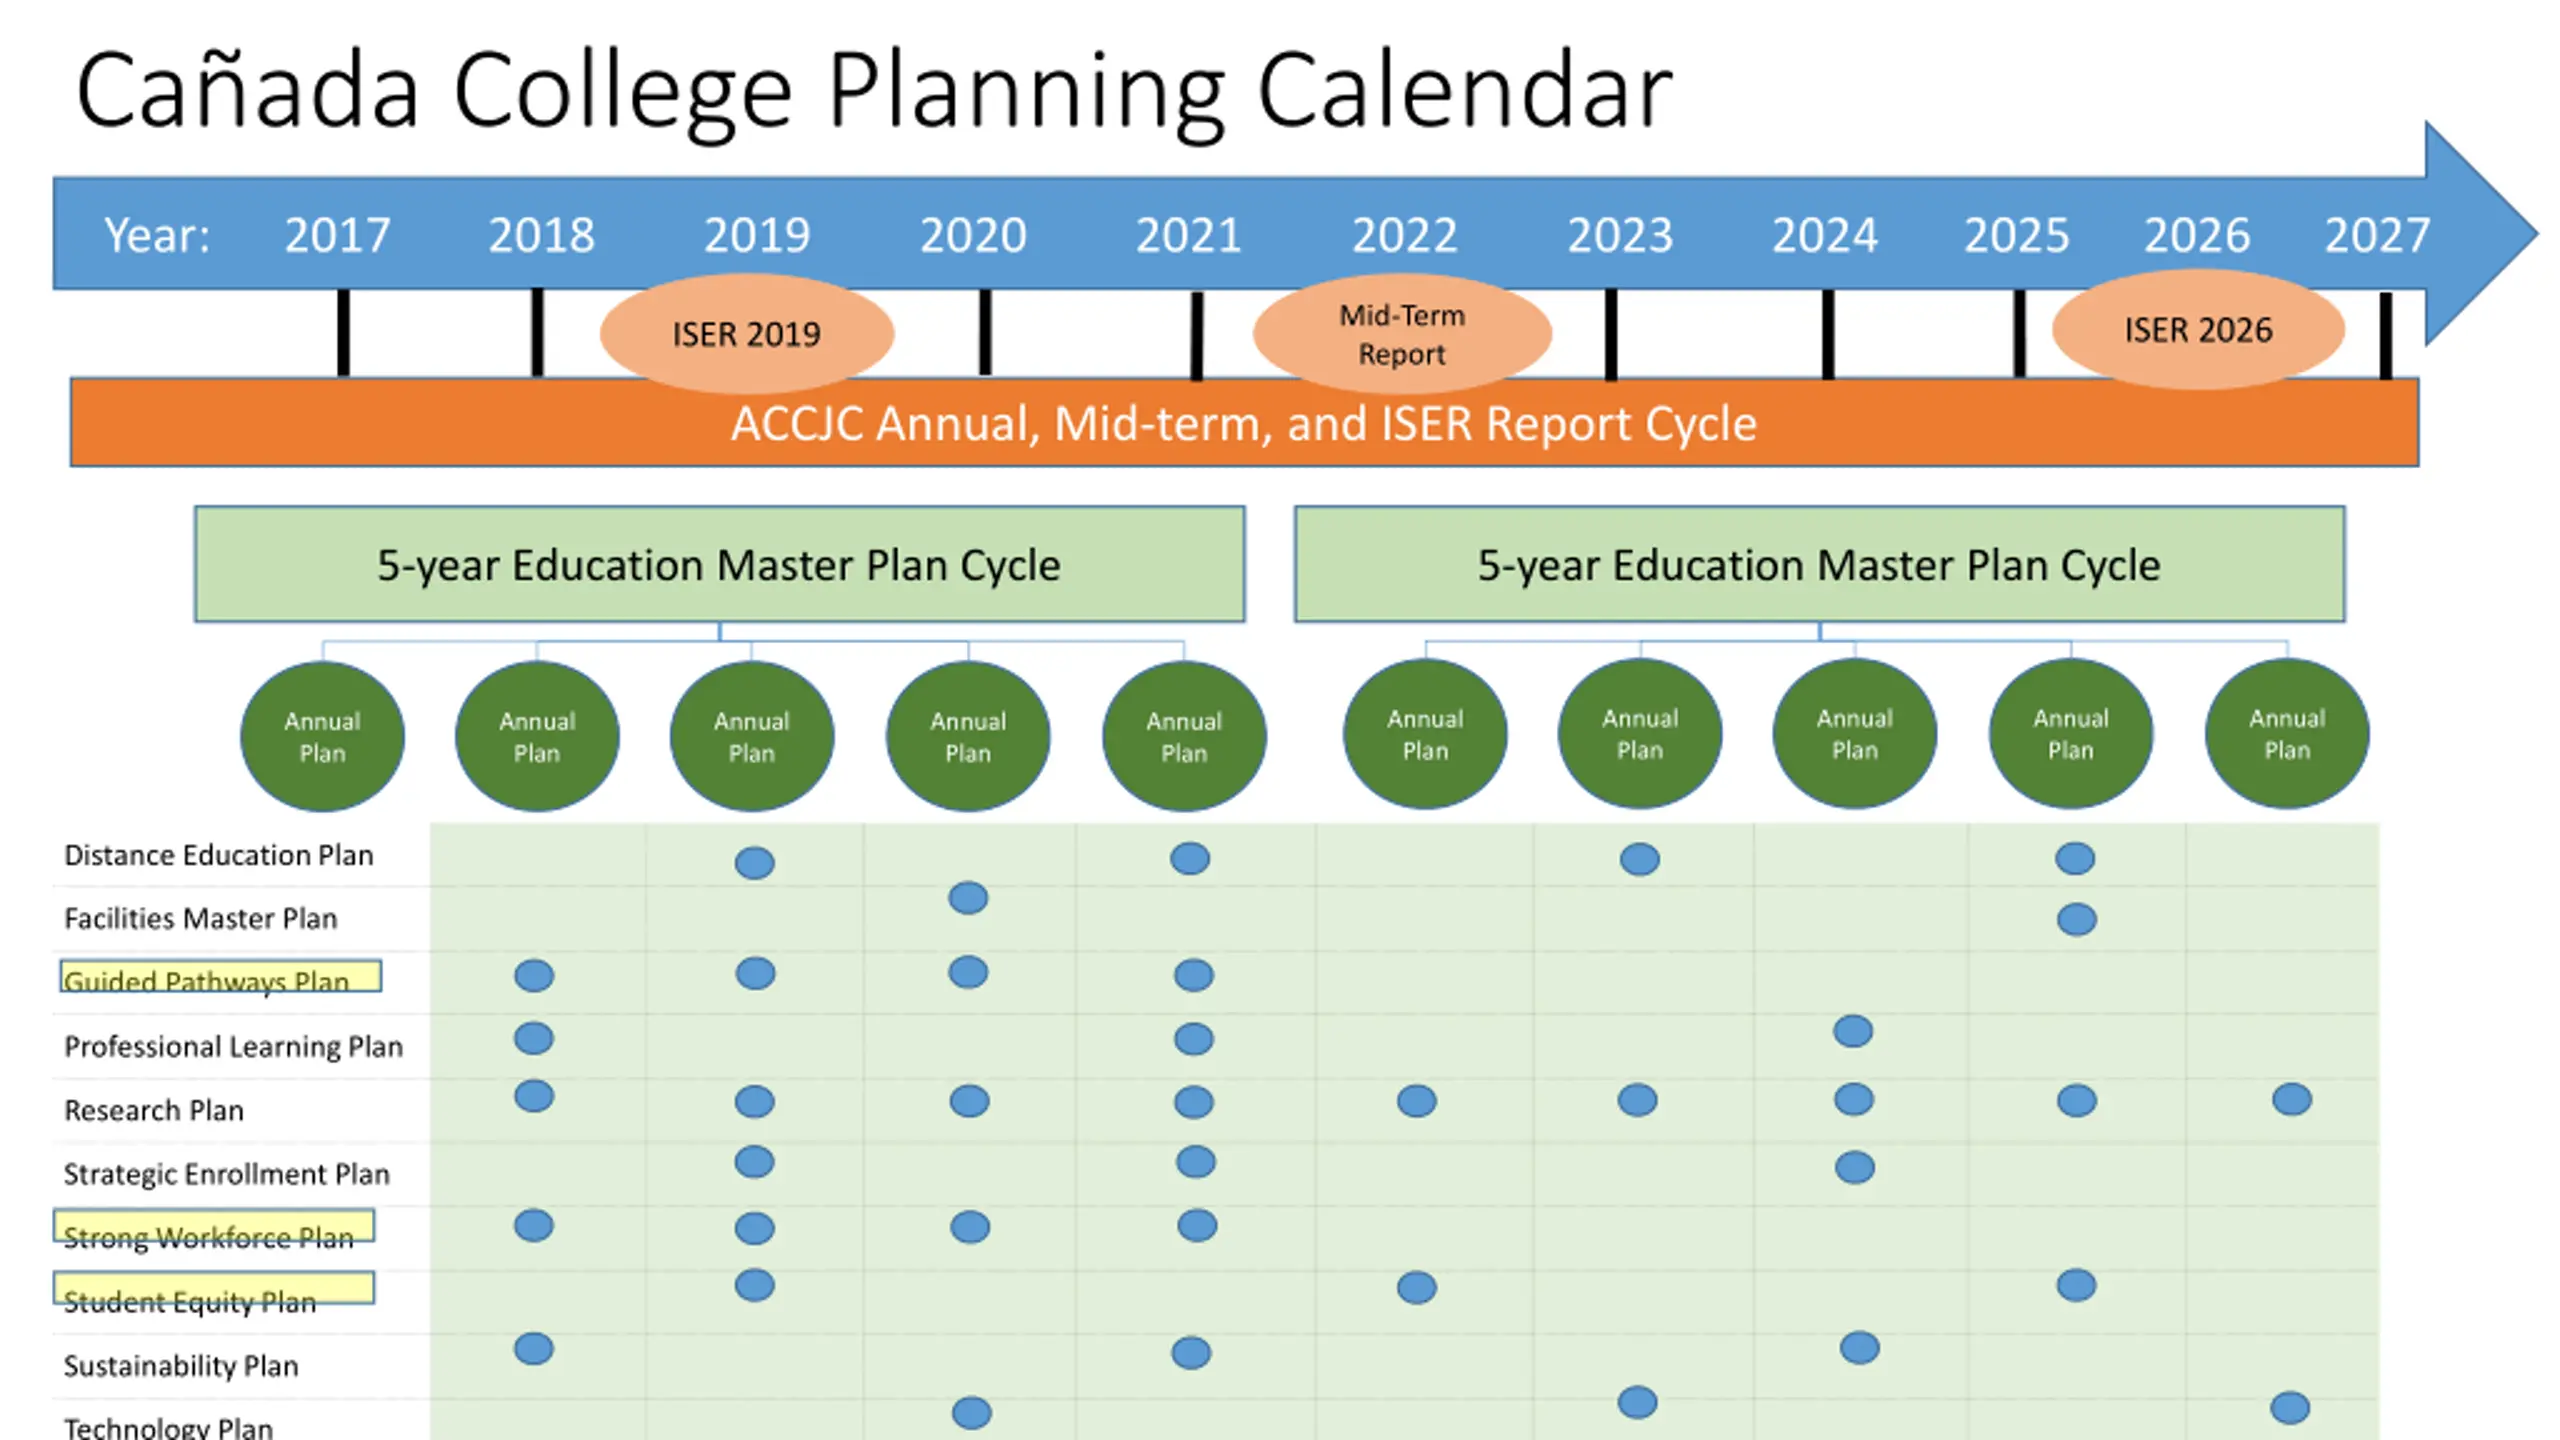Viewport: 2560px width, 1440px height.
Task: Select the Mid-Term Report oval
Action: click(1401, 334)
